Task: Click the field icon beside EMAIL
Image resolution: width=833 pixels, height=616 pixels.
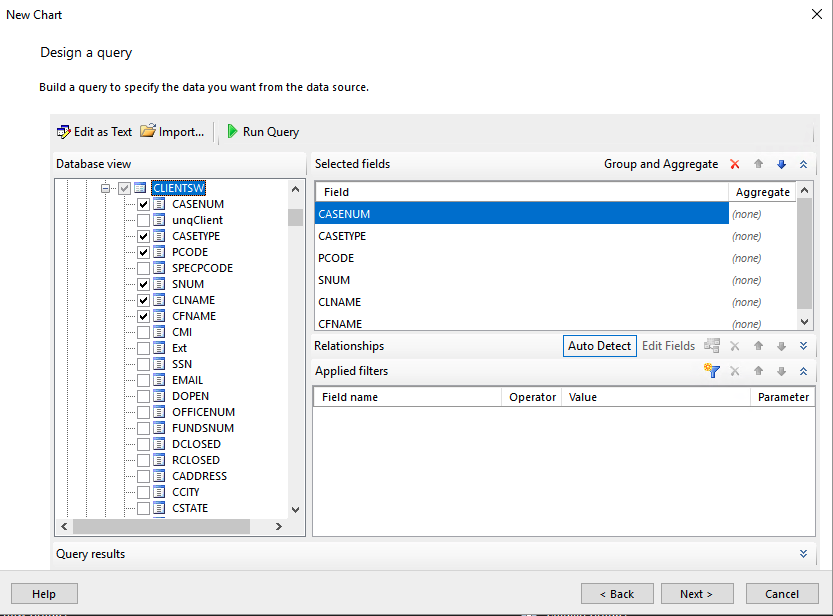Action: tap(159, 380)
